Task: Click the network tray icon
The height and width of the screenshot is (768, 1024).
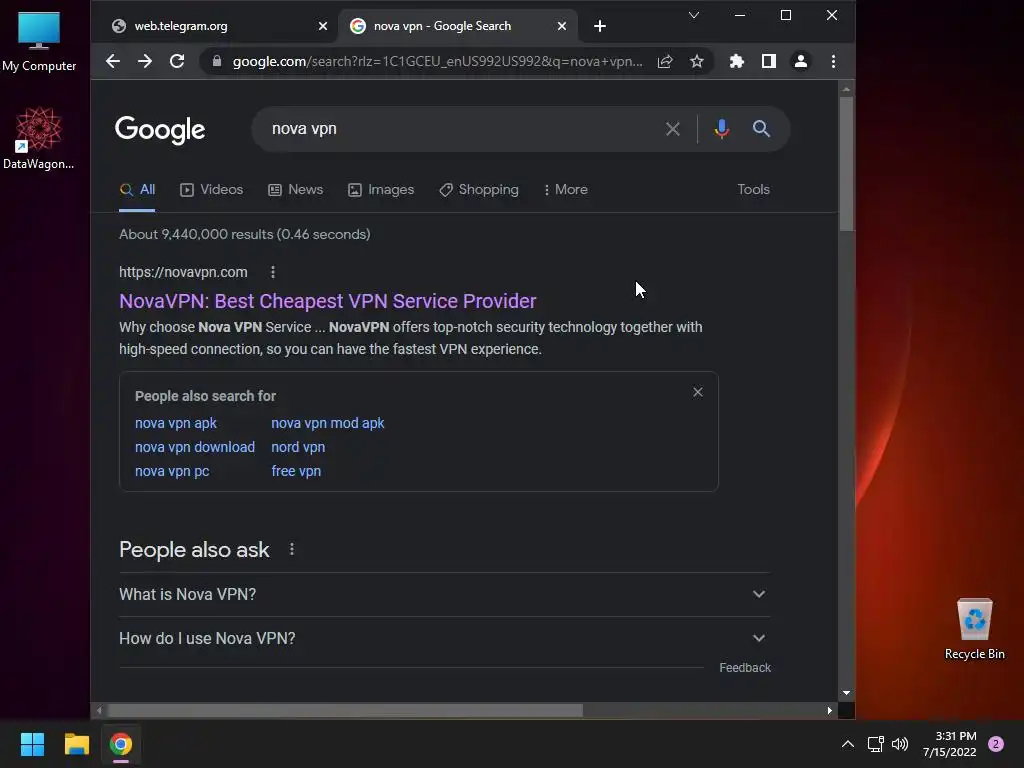Action: pos(875,744)
